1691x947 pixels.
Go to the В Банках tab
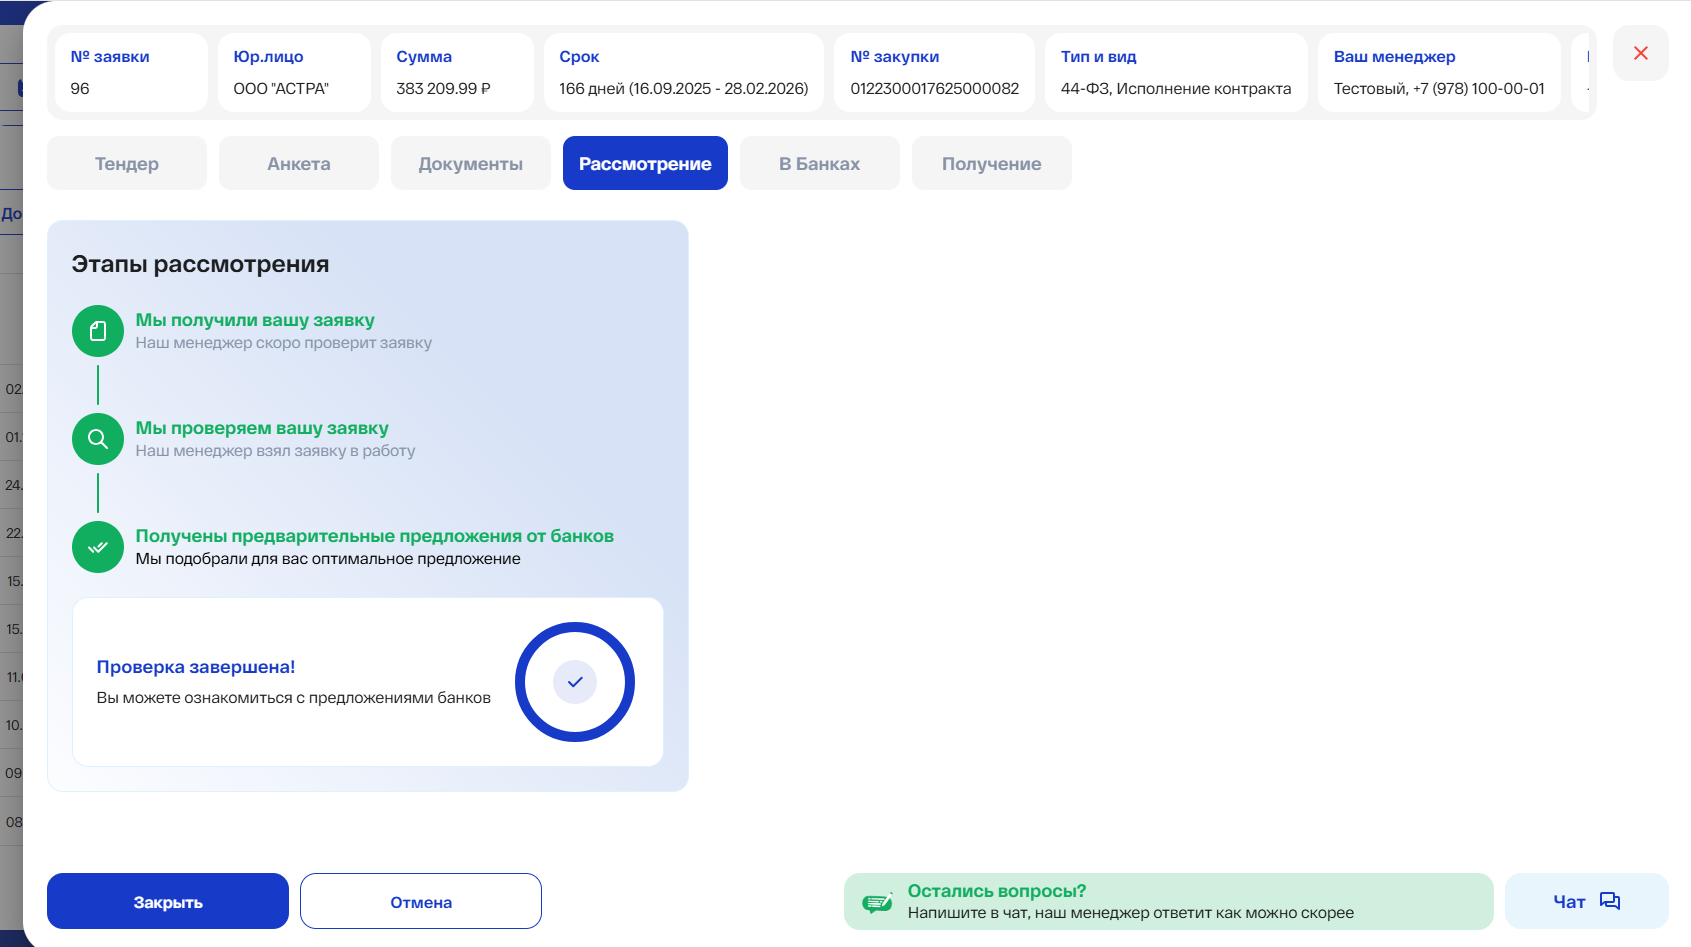click(x=820, y=163)
